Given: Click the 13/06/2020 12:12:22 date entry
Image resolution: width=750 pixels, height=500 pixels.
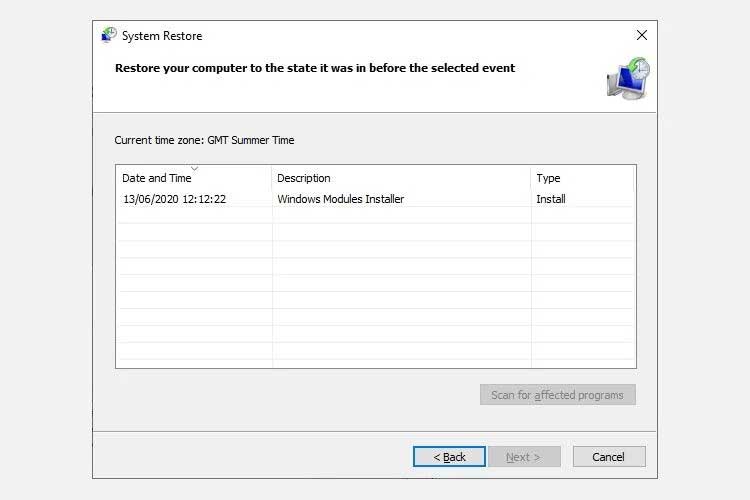Looking at the screenshot, I should 174,199.
